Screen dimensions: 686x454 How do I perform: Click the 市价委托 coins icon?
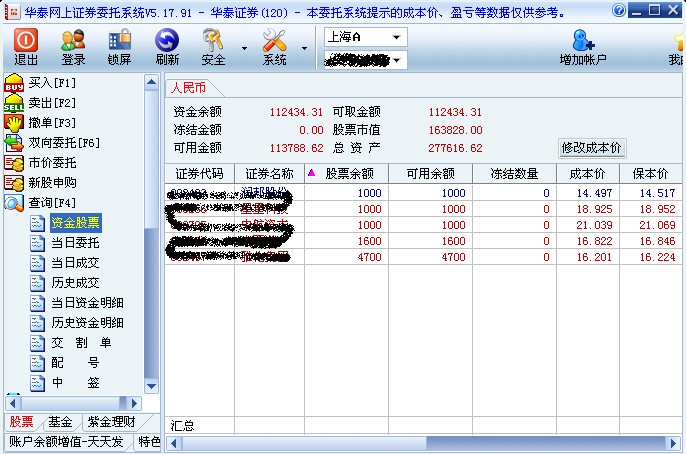pos(14,163)
